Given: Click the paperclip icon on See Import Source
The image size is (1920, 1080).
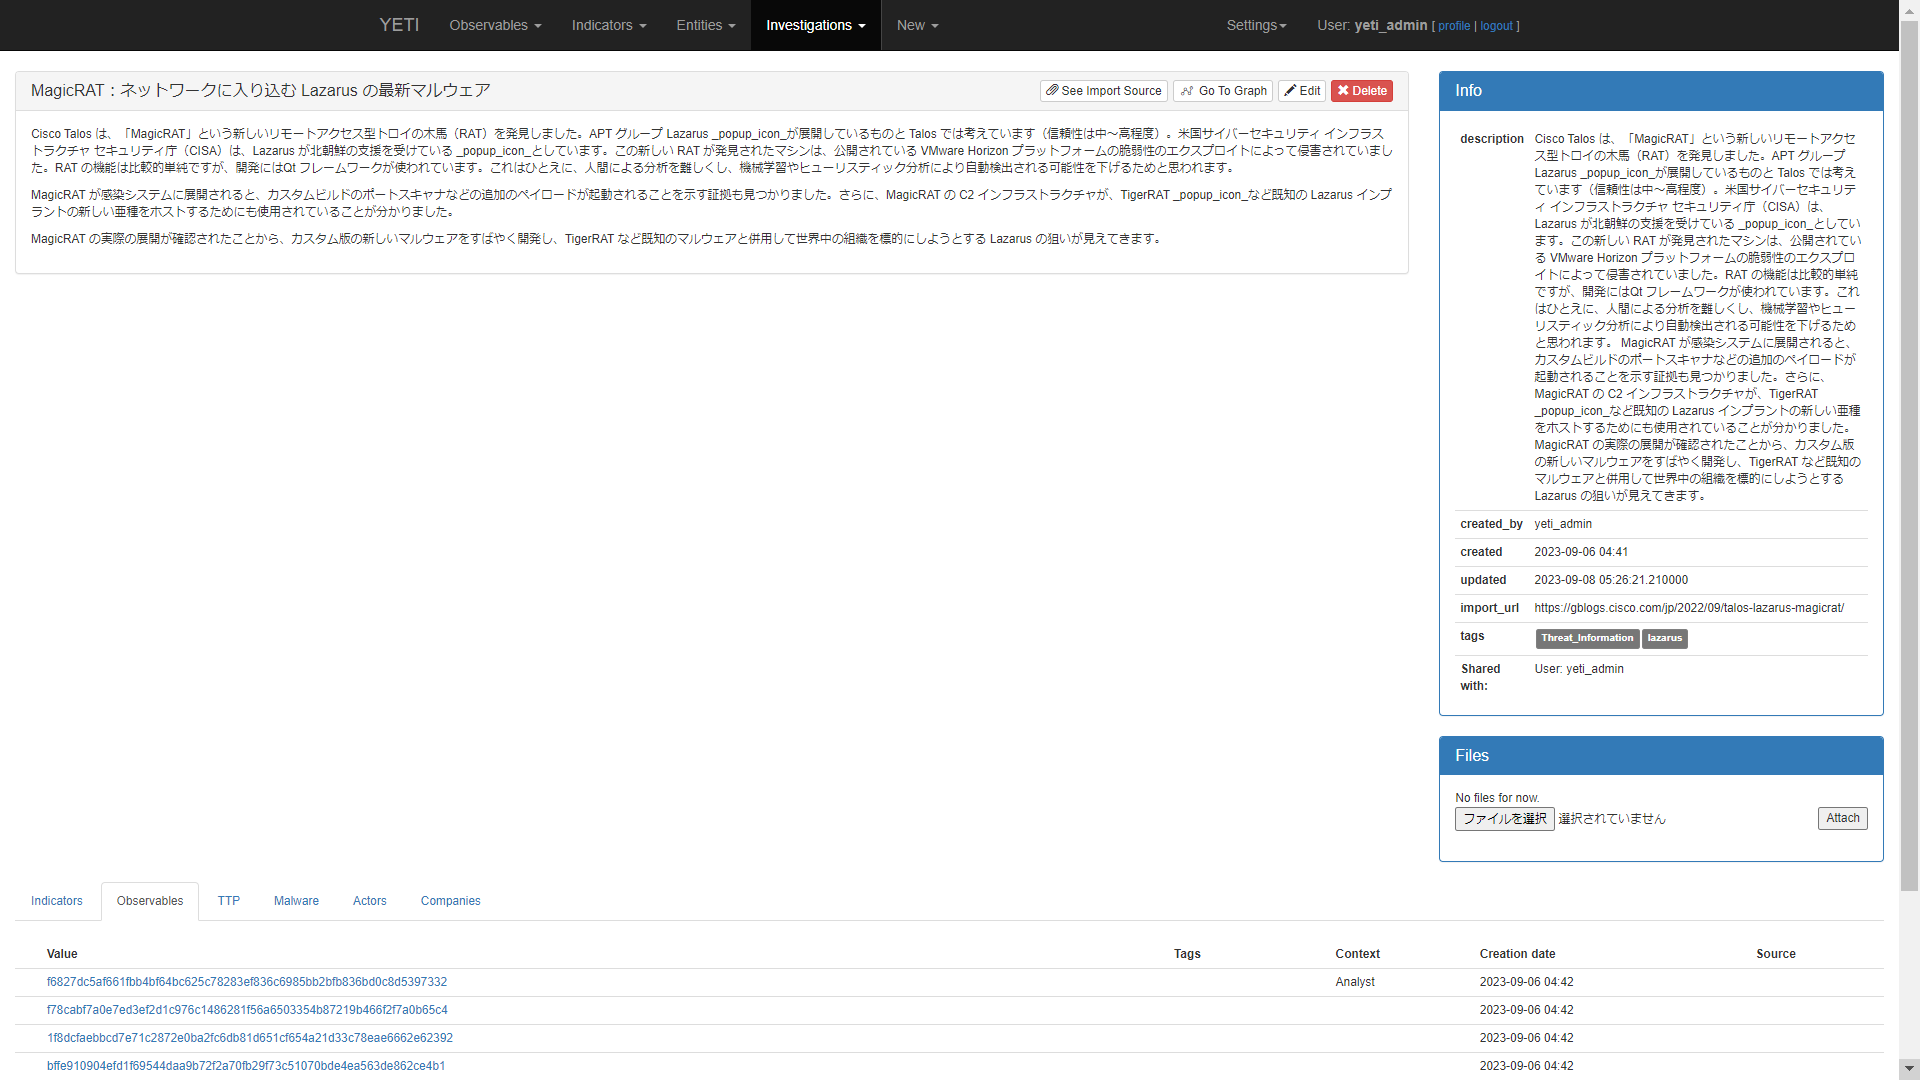Looking at the screenshot, I should 1052,91.
